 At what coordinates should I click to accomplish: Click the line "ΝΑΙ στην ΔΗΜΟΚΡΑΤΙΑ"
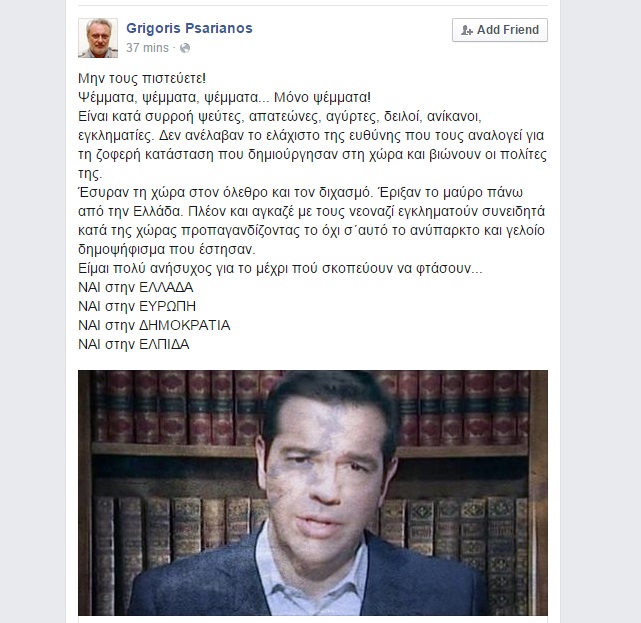154,325
